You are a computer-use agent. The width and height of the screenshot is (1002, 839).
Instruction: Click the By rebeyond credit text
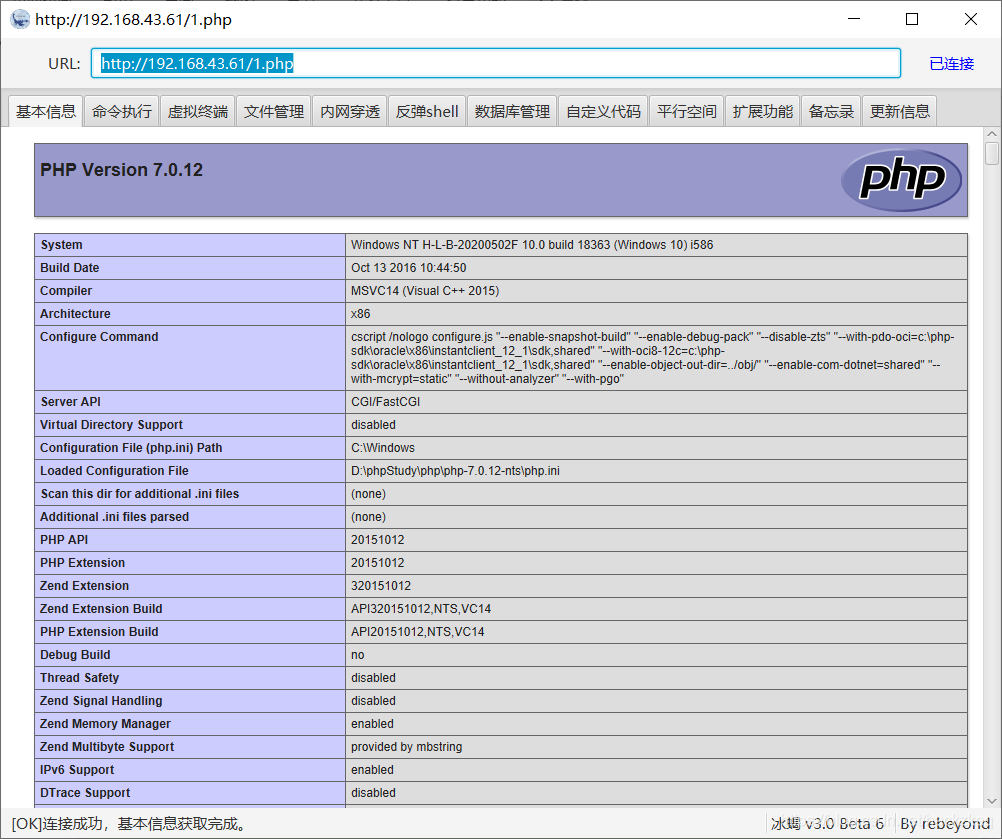coord(944,824)
